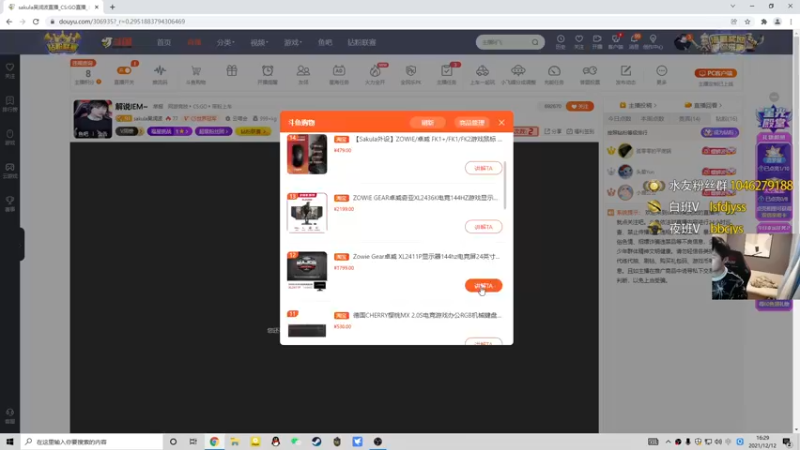Open the 消息 bell icon in header

point(634,42)
